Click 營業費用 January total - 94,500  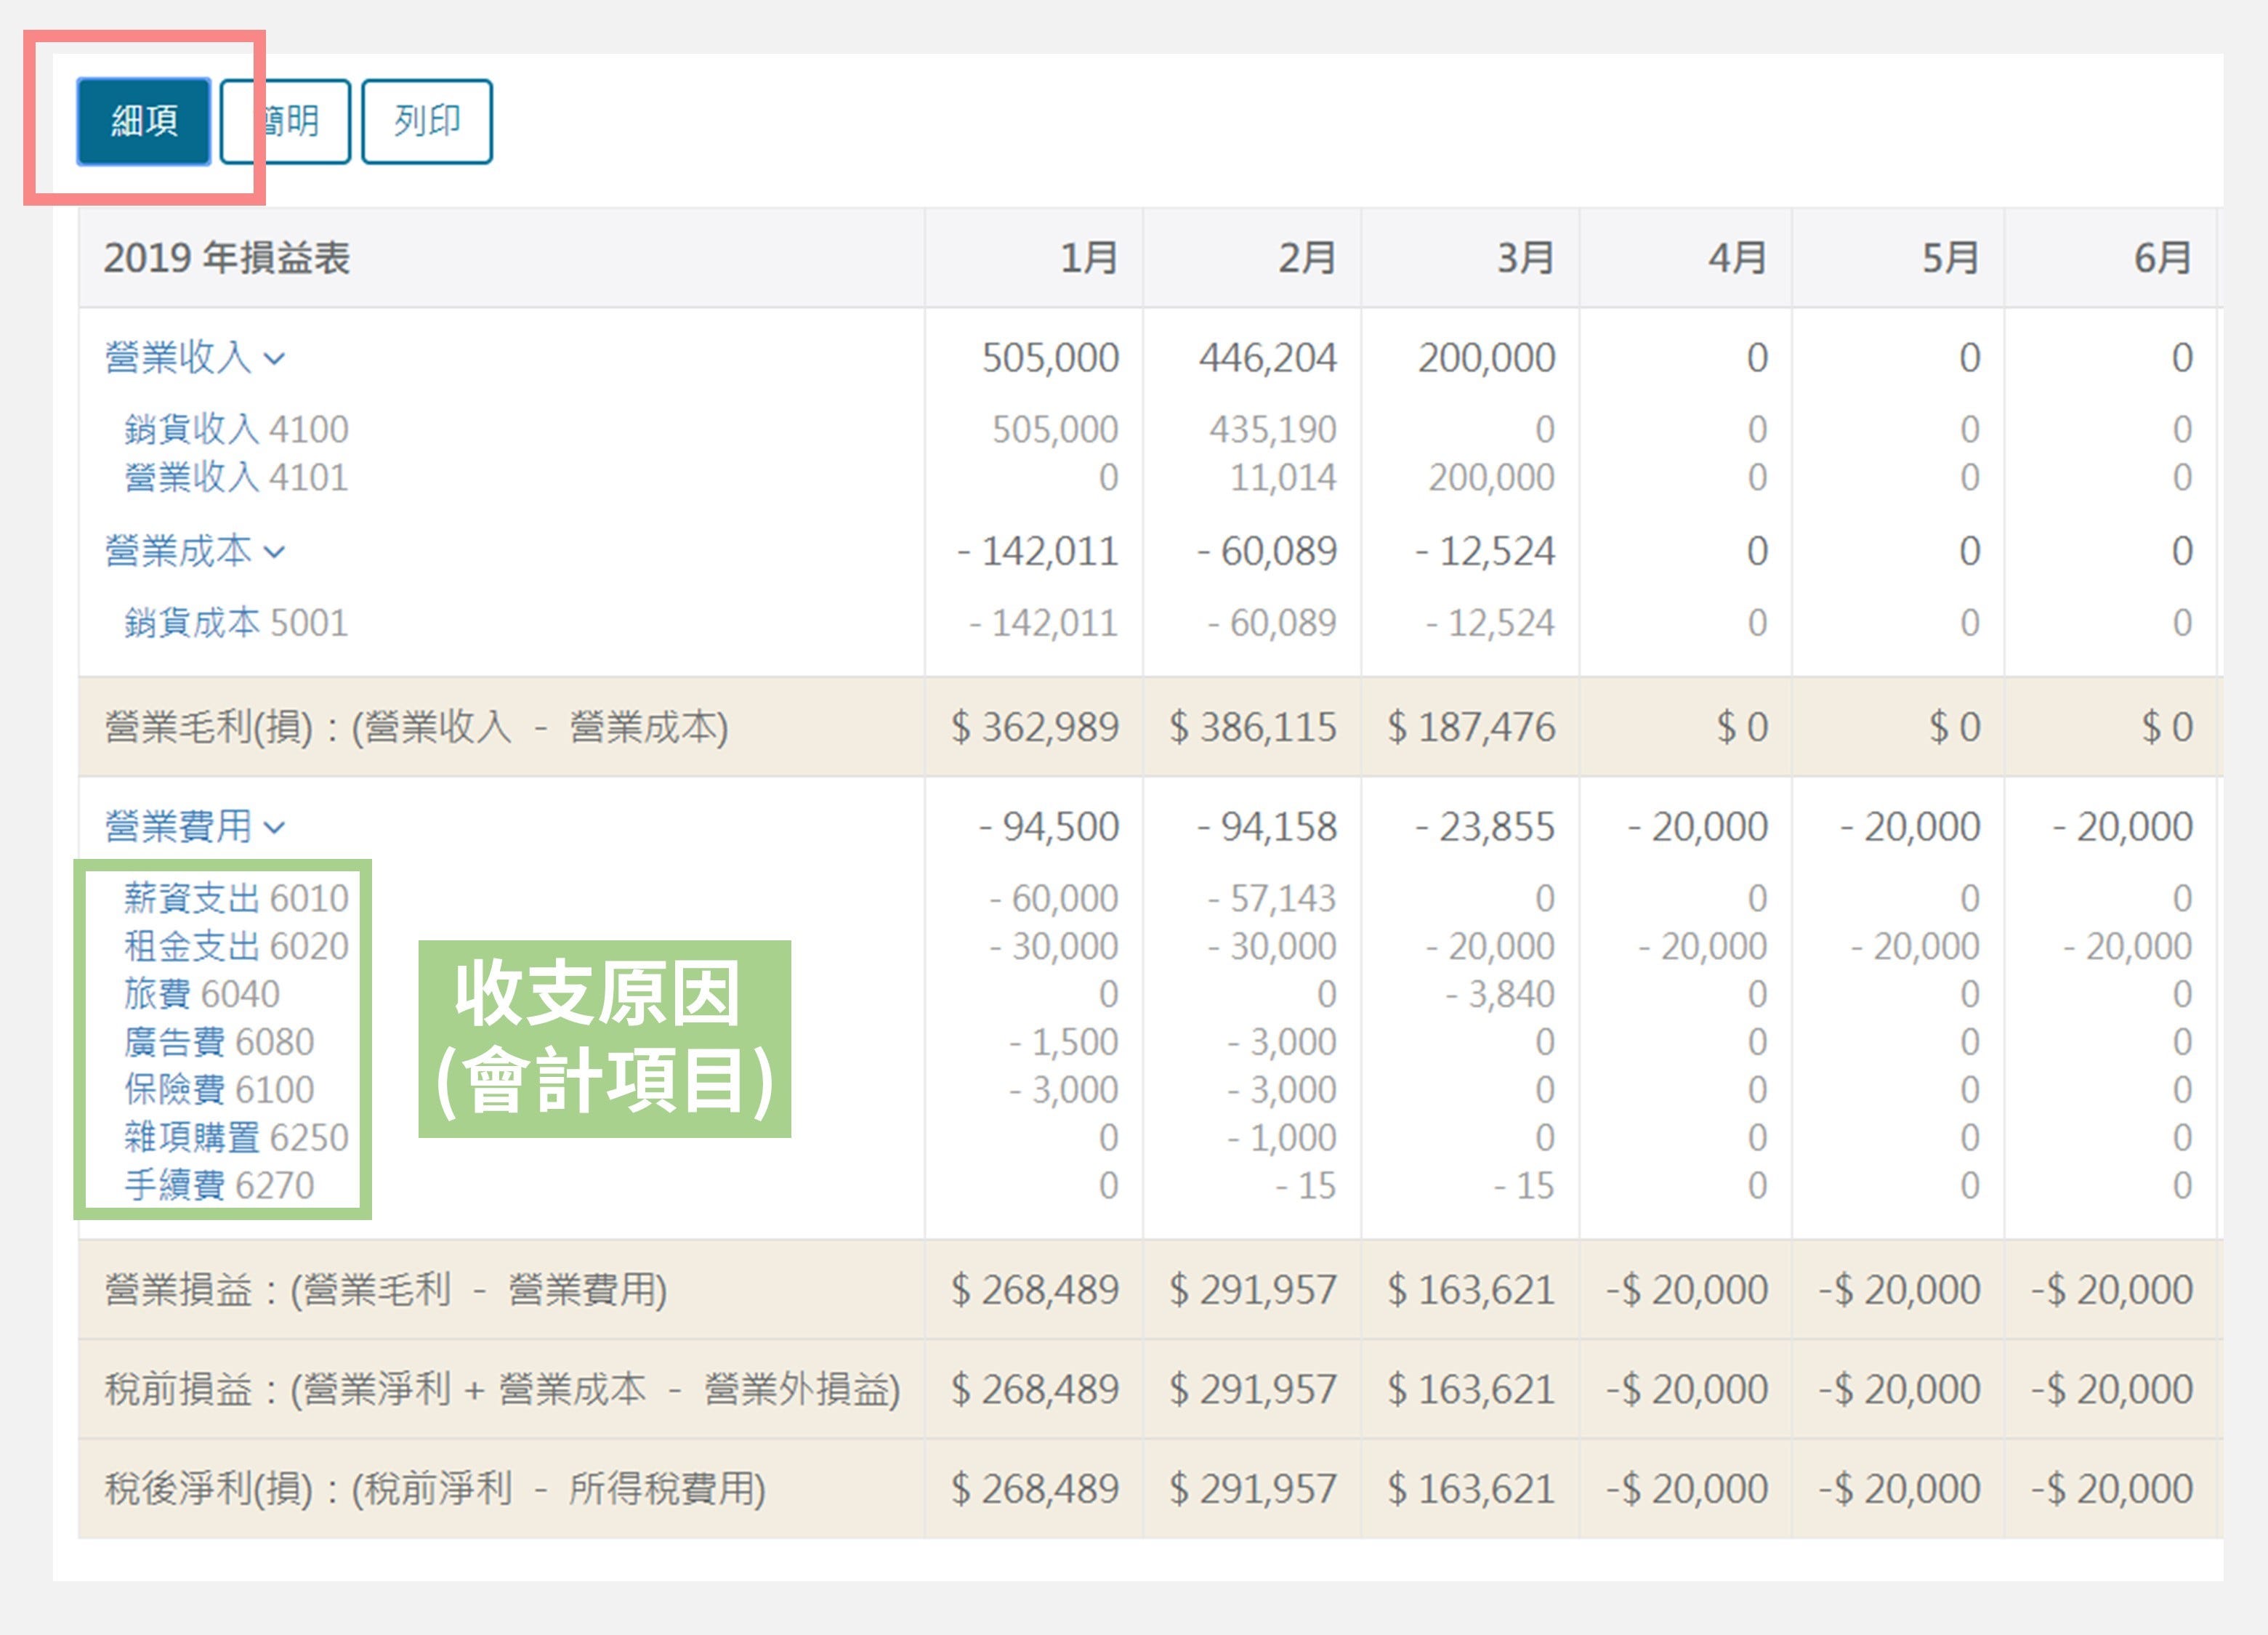(x=1049, y=826)
